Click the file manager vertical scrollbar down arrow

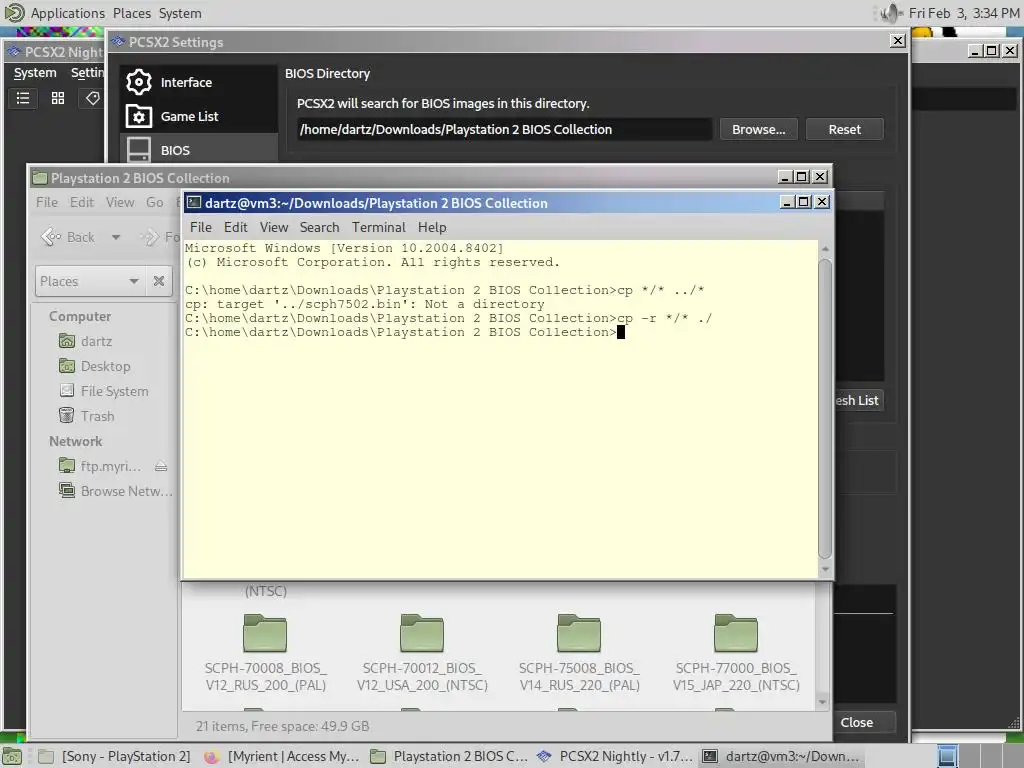click(822, 702)
